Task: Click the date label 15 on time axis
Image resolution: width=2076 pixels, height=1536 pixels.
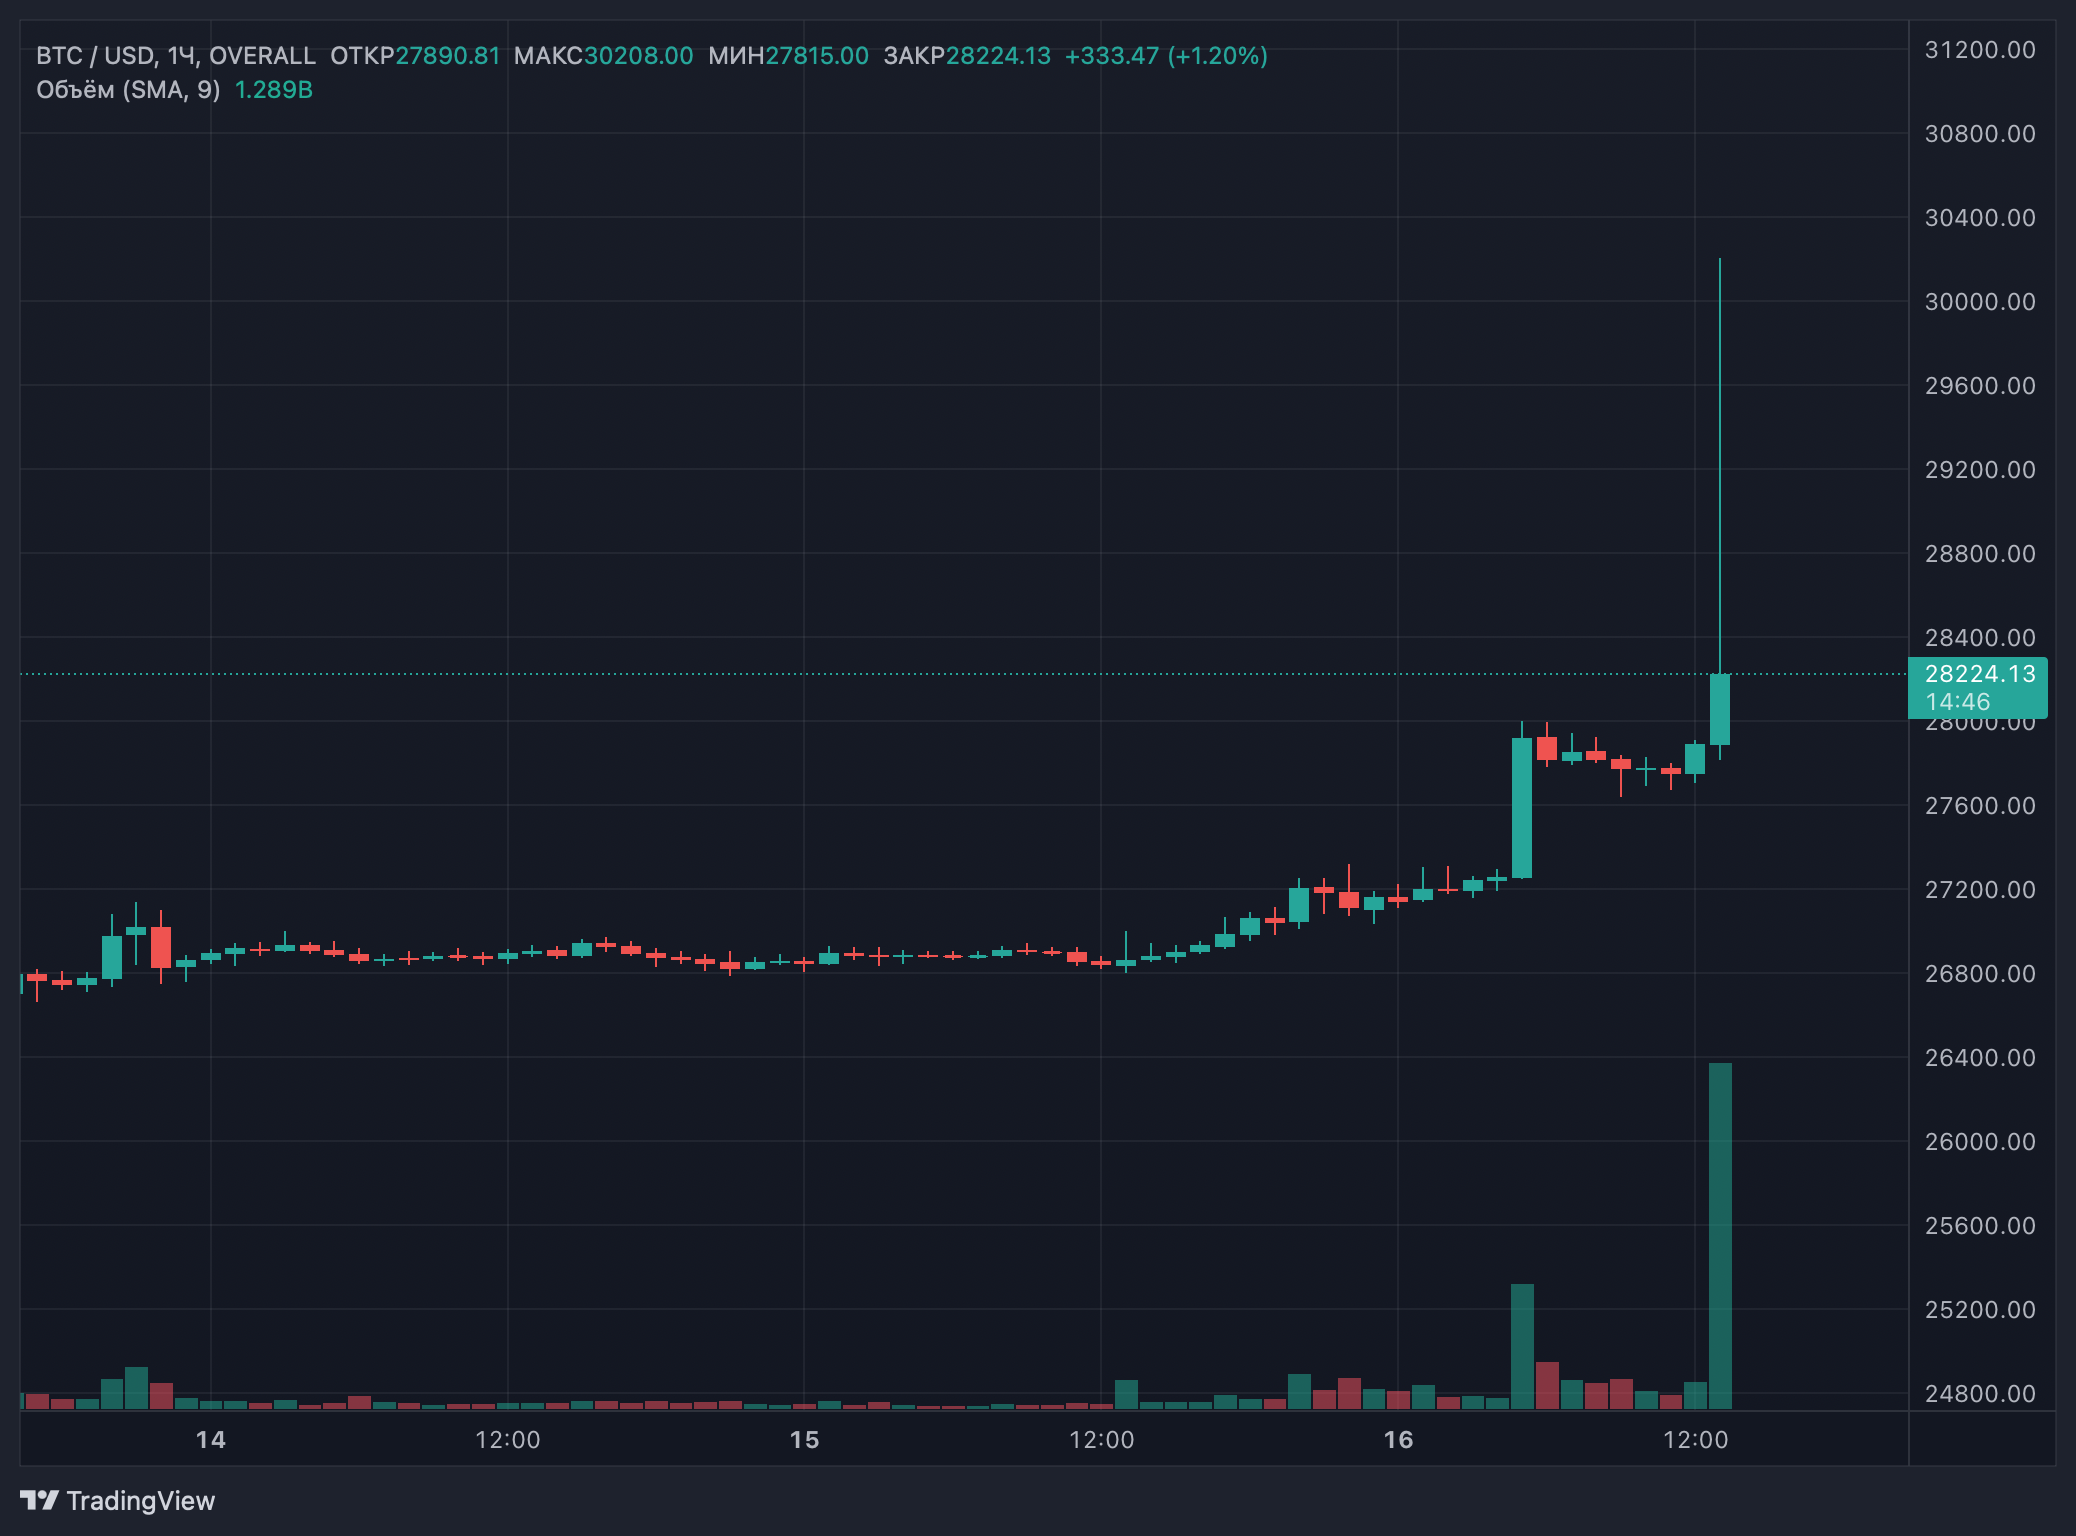Action: pos(804,1440)
